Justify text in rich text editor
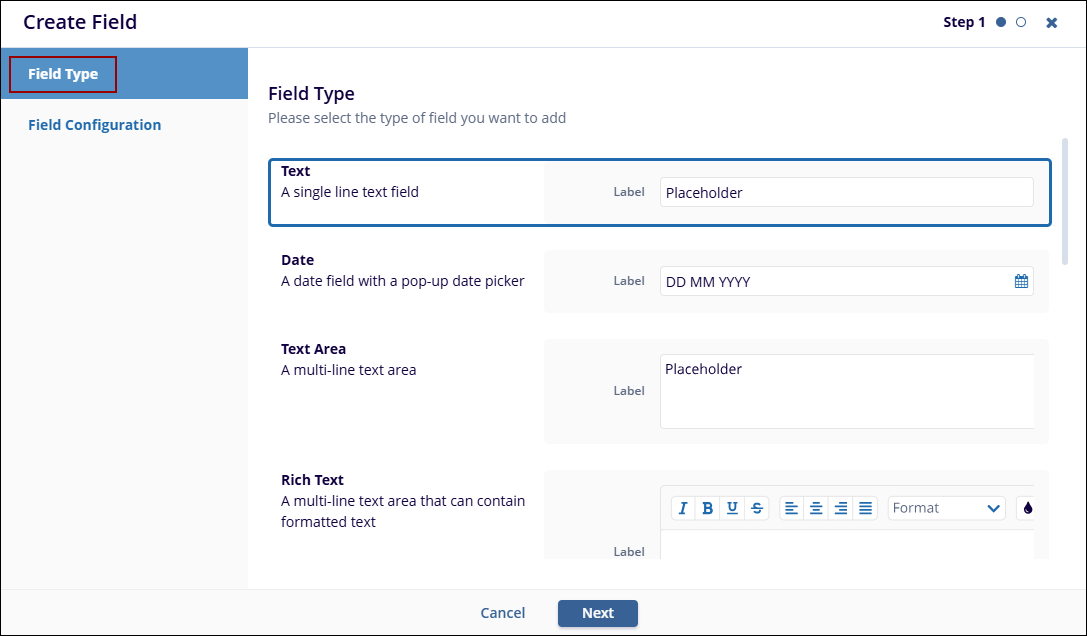Image resolution: width=1087 pixels, height=636 pixels. click(866, 508)
